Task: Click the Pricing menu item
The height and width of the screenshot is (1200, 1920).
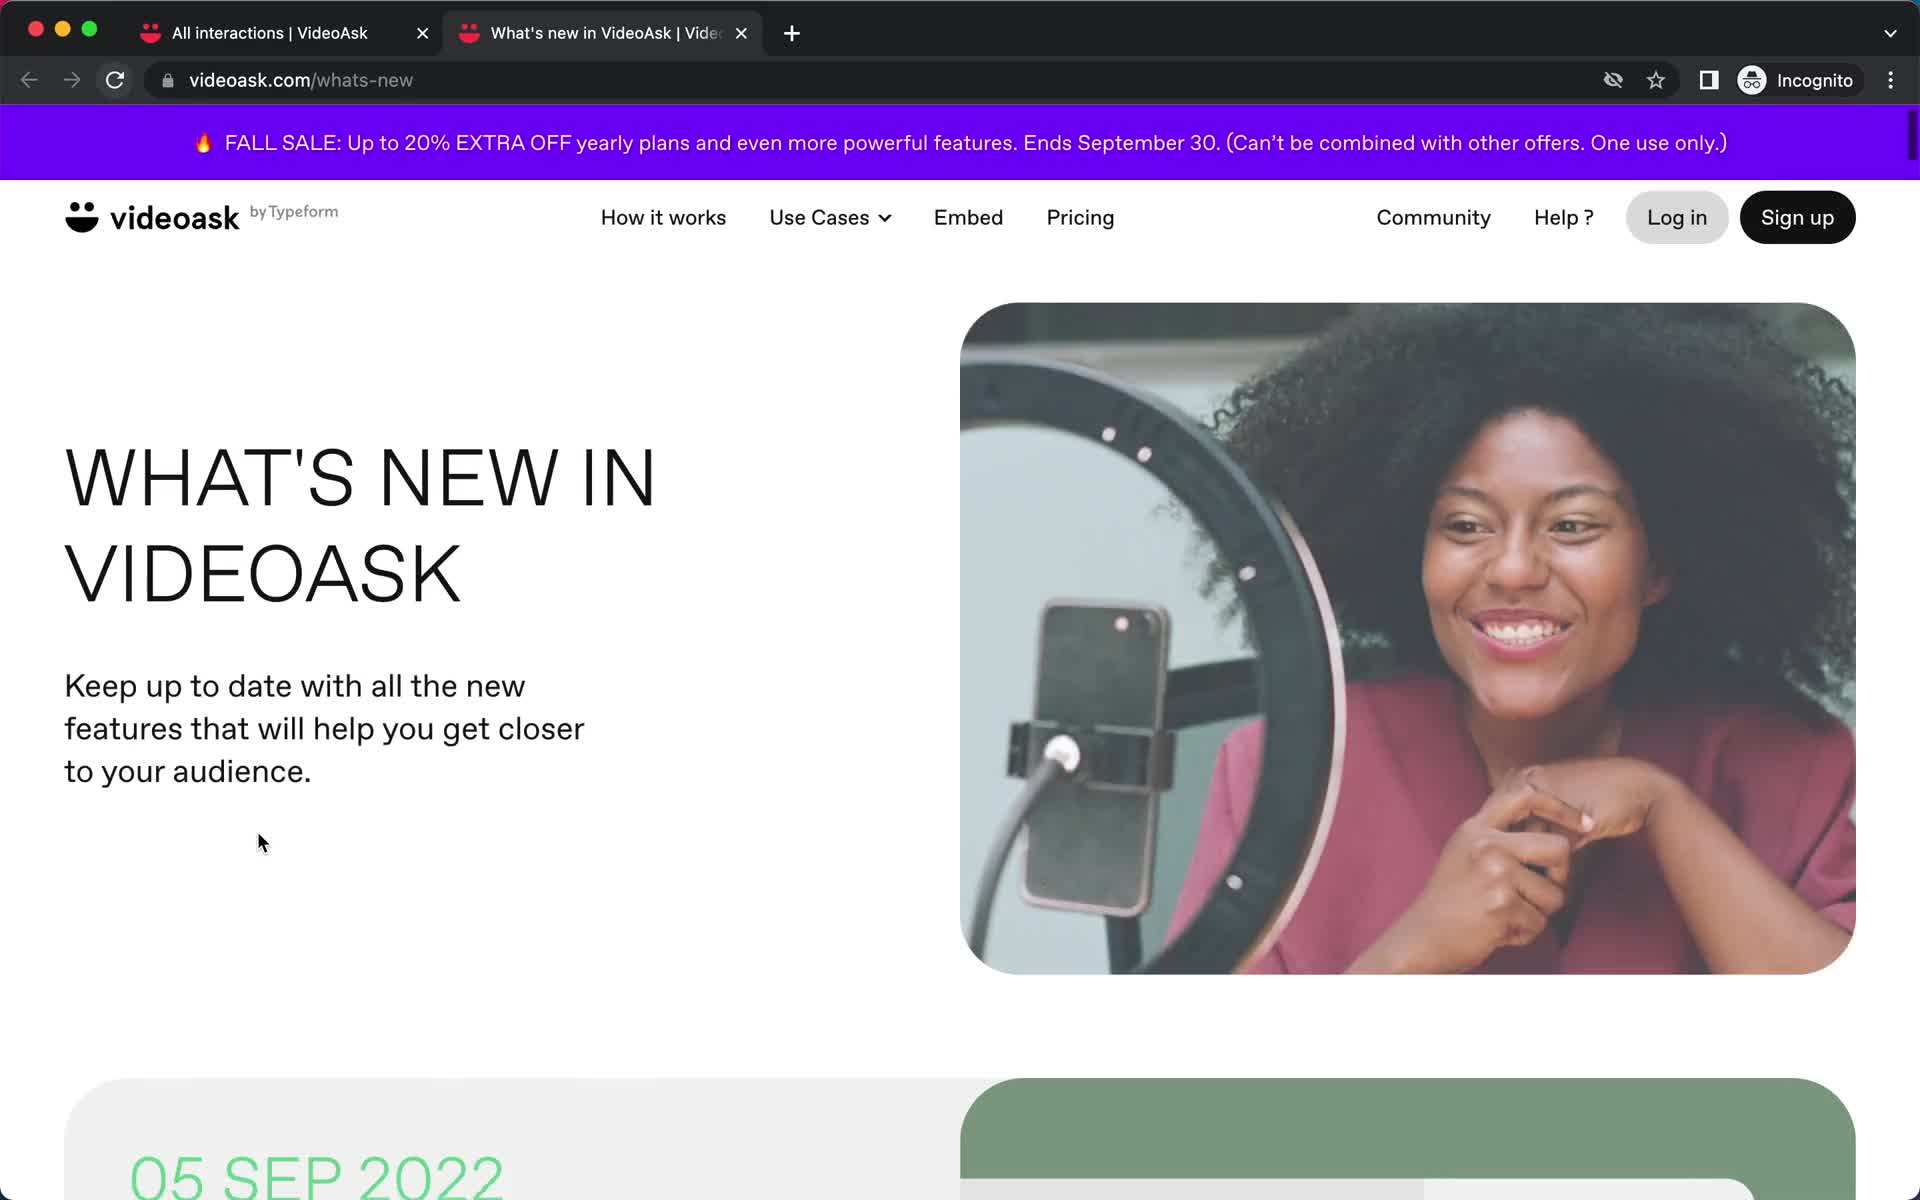Action: click(1080, 218)
